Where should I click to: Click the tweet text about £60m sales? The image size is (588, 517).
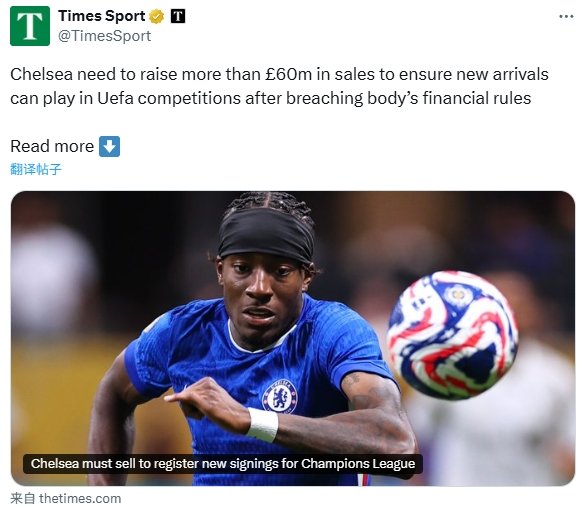279,86
